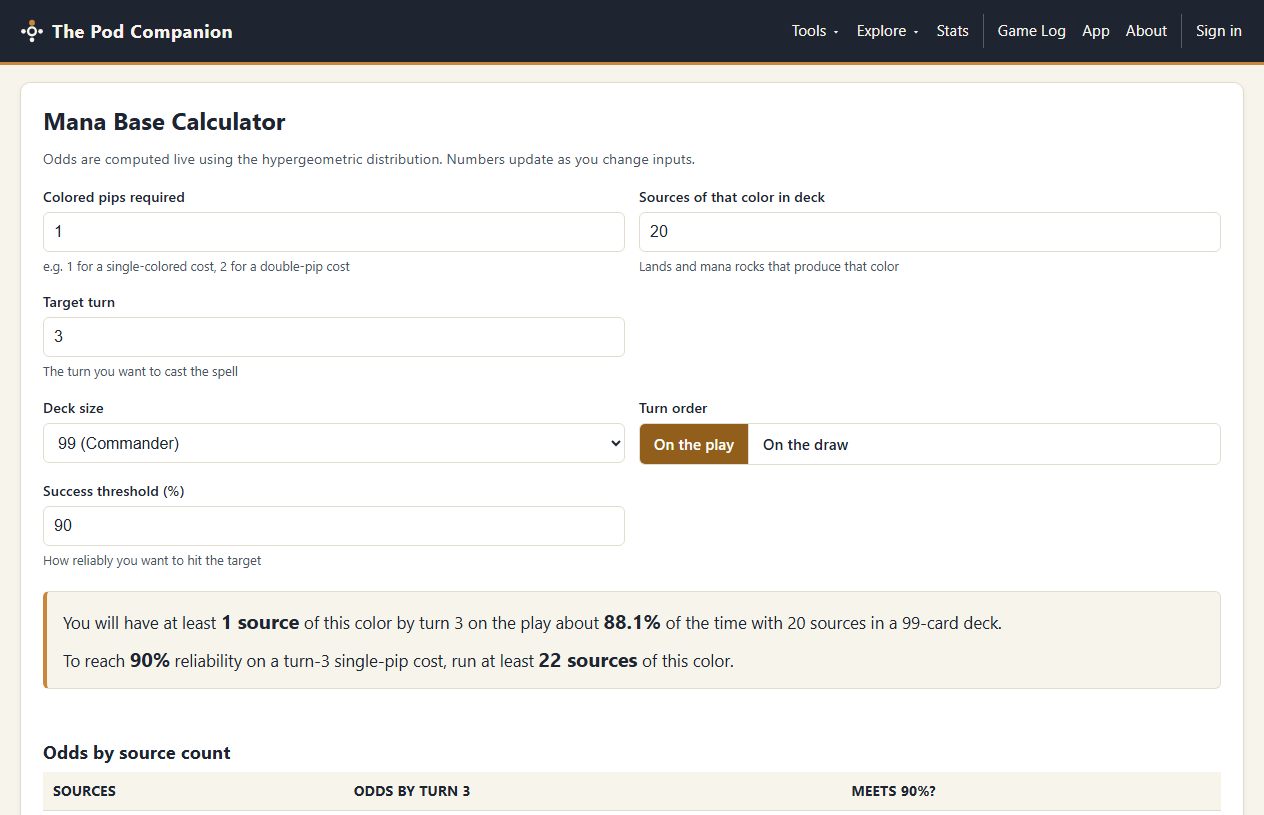The height and width of the screenshot is (815, 1264).
Task: Focus the Sources of that color field
Action: coord(930,232)
